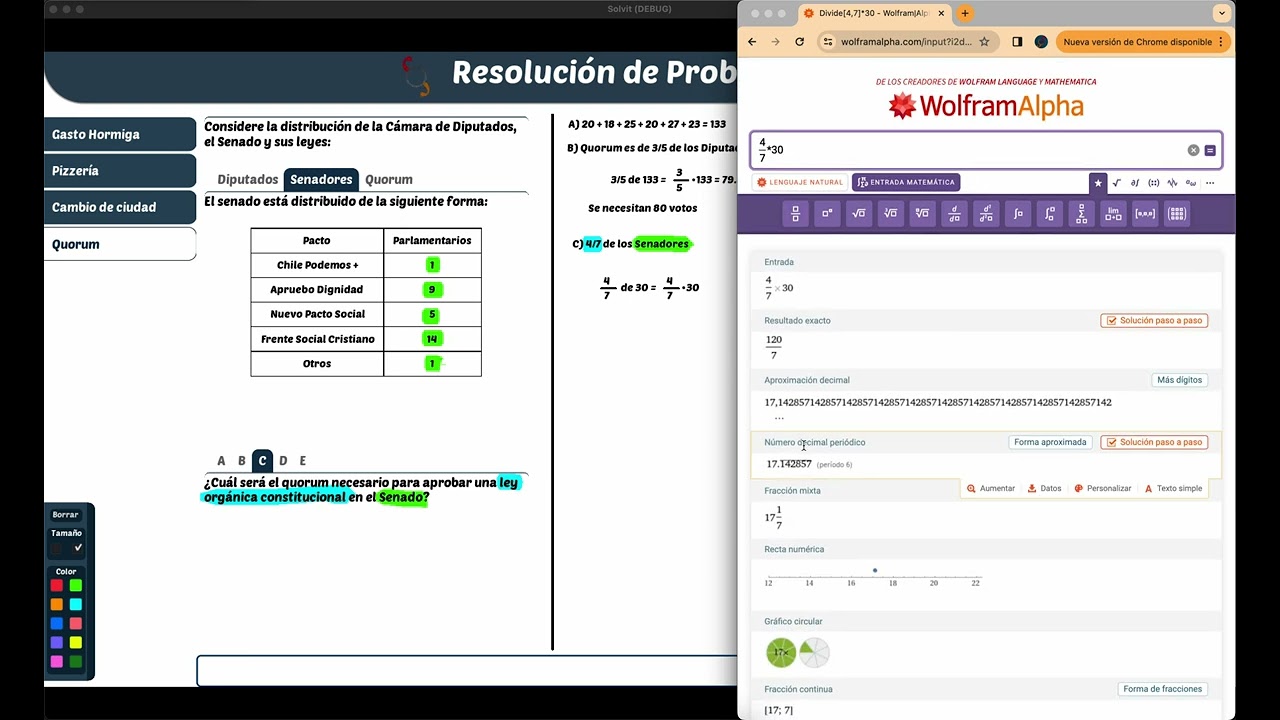Pick the red color swatch
This screenshot has width=1280, height=720.
pyautogui.click(x=57, y=585)
